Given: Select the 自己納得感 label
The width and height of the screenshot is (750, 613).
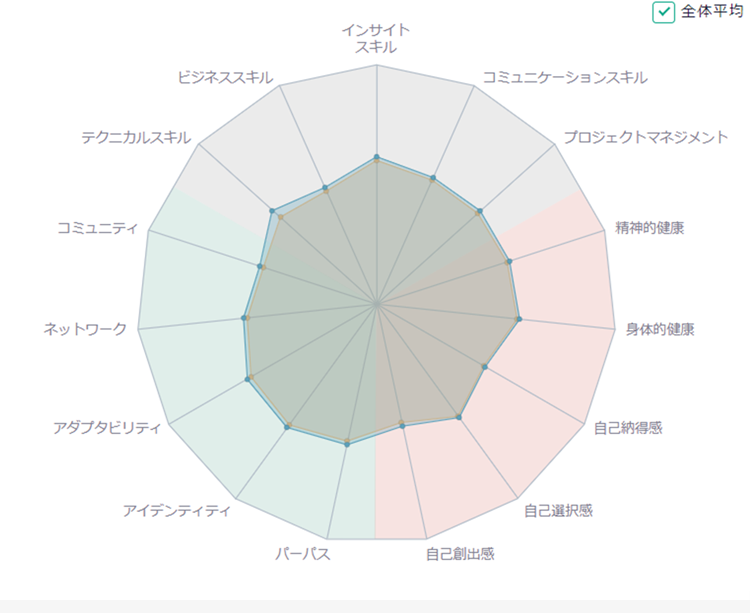Looking at the screenshot, I should (628, 427).
